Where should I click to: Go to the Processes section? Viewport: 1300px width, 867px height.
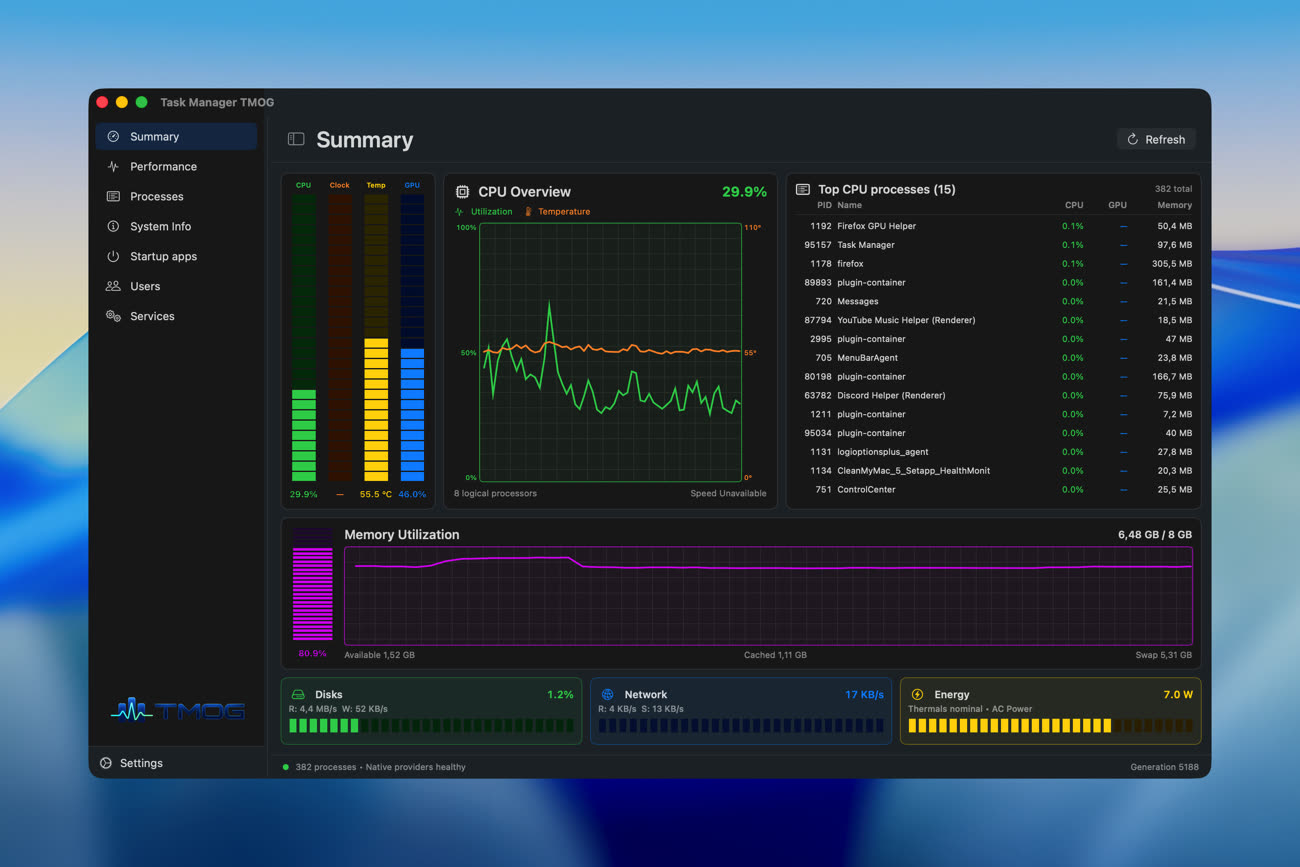click(x=176, y=197)
